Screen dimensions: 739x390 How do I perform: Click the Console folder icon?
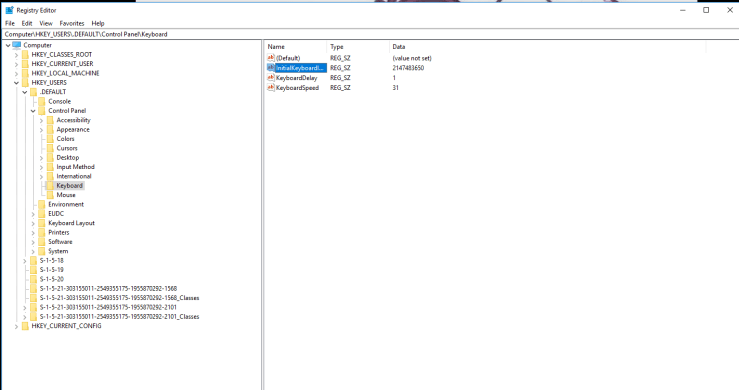click(x=42, y=101)
